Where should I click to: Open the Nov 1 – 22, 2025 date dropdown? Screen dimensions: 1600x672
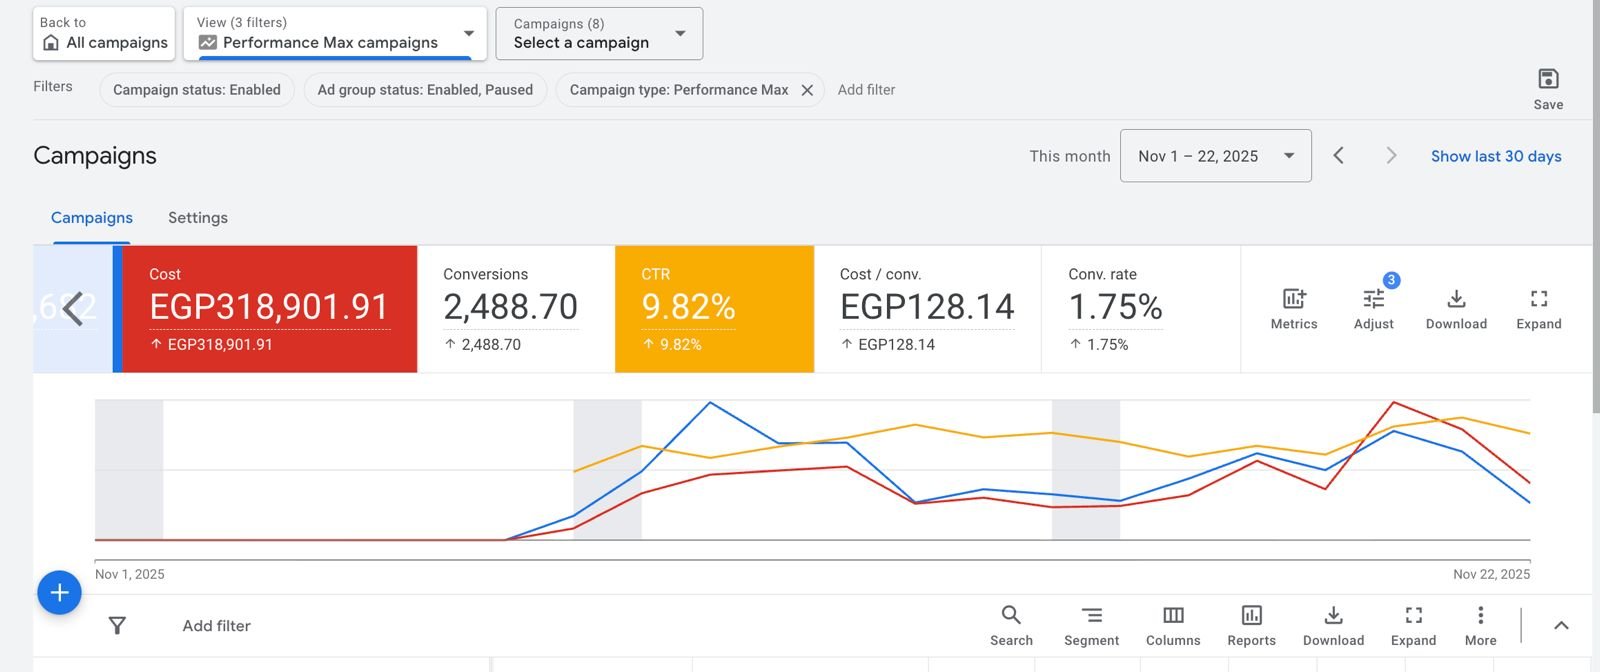pyautogui.click(x=1215, y=156)
